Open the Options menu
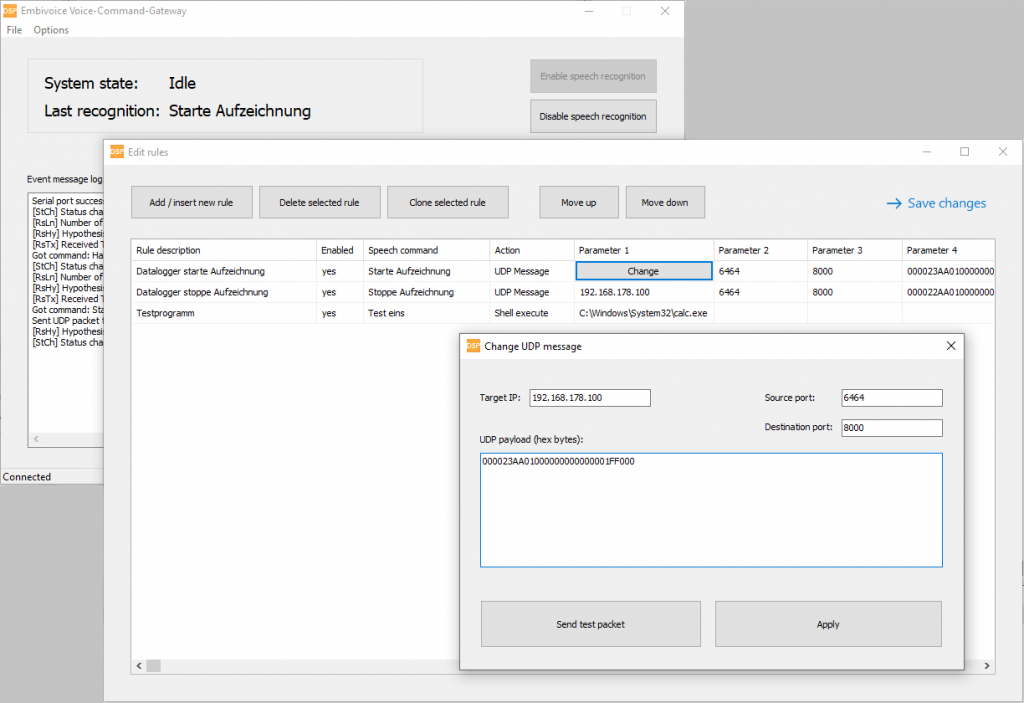This screenshot has height=703, width=1024. tap(51, 30)
